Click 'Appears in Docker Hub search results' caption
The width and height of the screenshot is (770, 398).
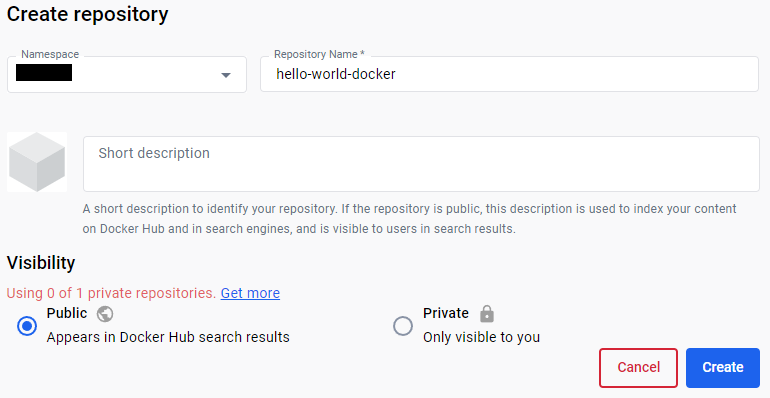point(168,337)
